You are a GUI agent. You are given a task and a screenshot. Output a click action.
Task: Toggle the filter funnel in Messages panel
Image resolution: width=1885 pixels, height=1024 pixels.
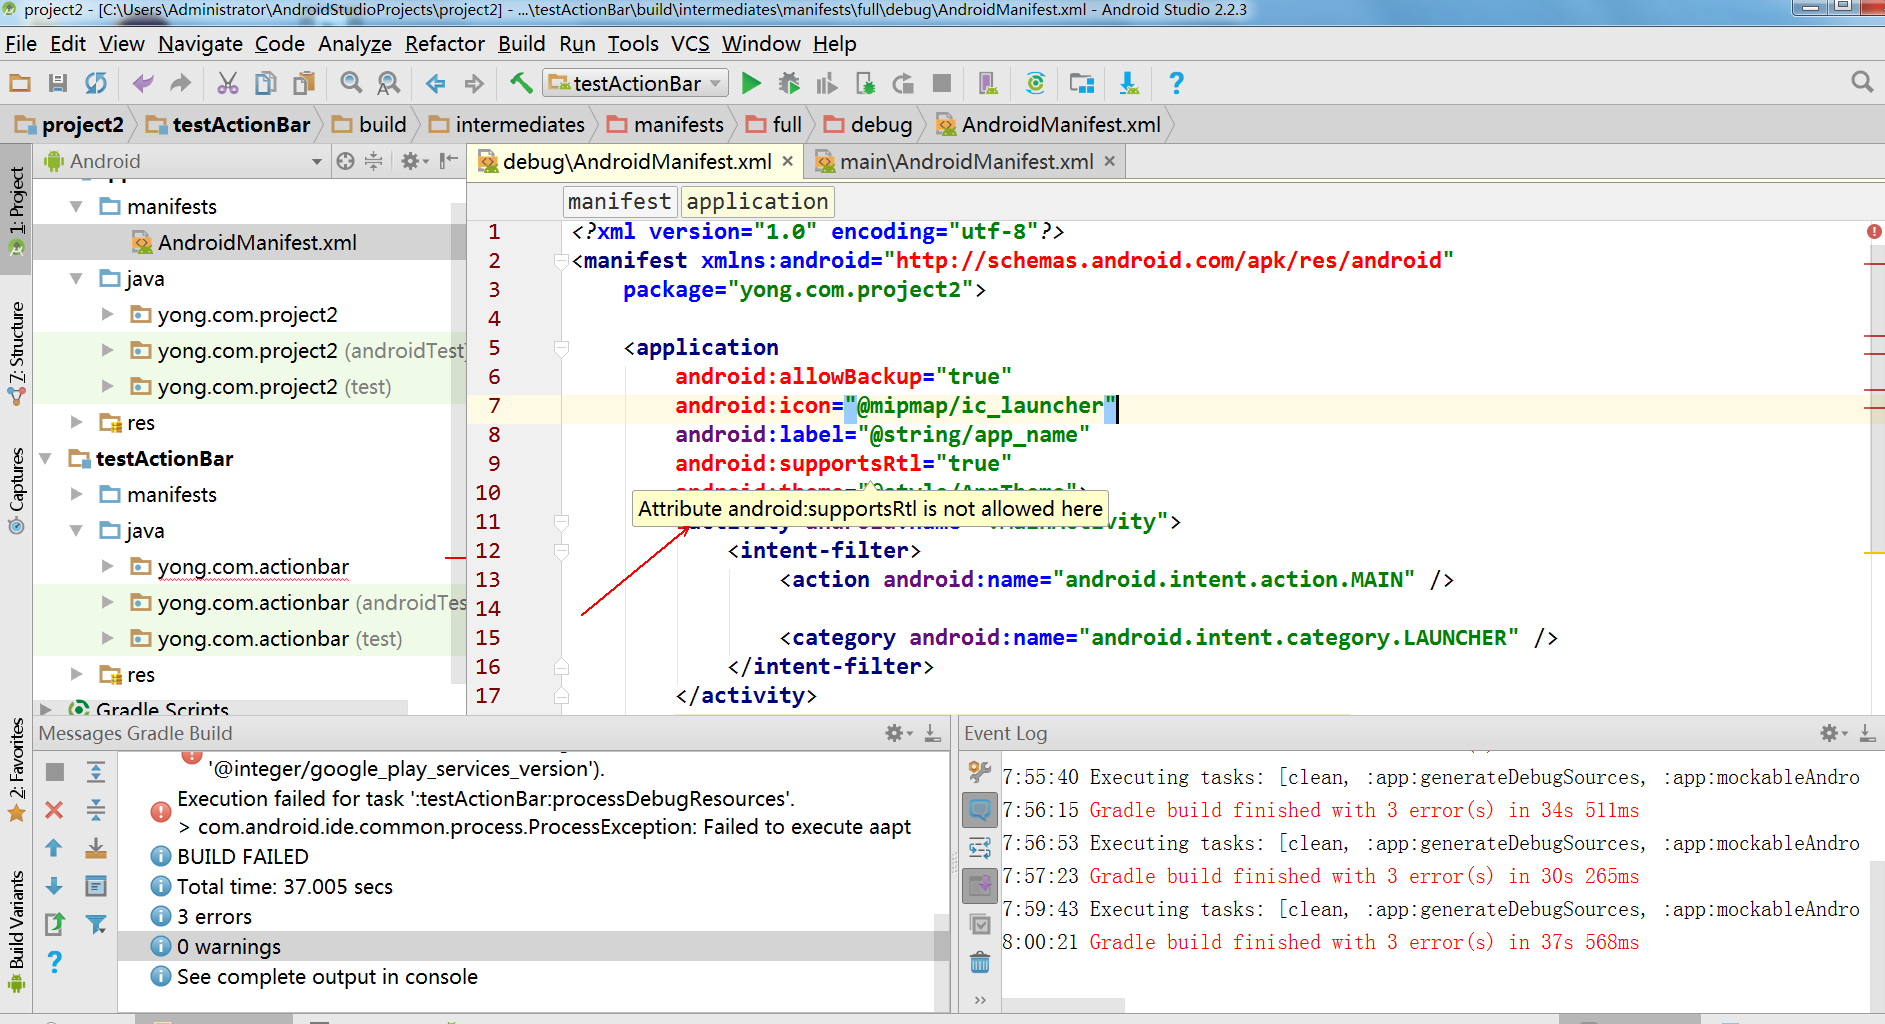tap(96, 924)
